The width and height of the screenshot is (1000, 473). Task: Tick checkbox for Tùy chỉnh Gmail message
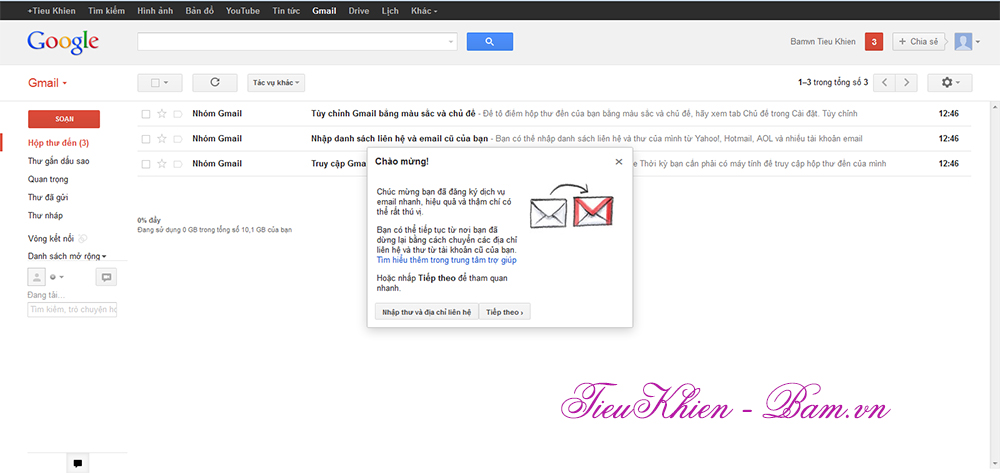click(x=146, y=114)
